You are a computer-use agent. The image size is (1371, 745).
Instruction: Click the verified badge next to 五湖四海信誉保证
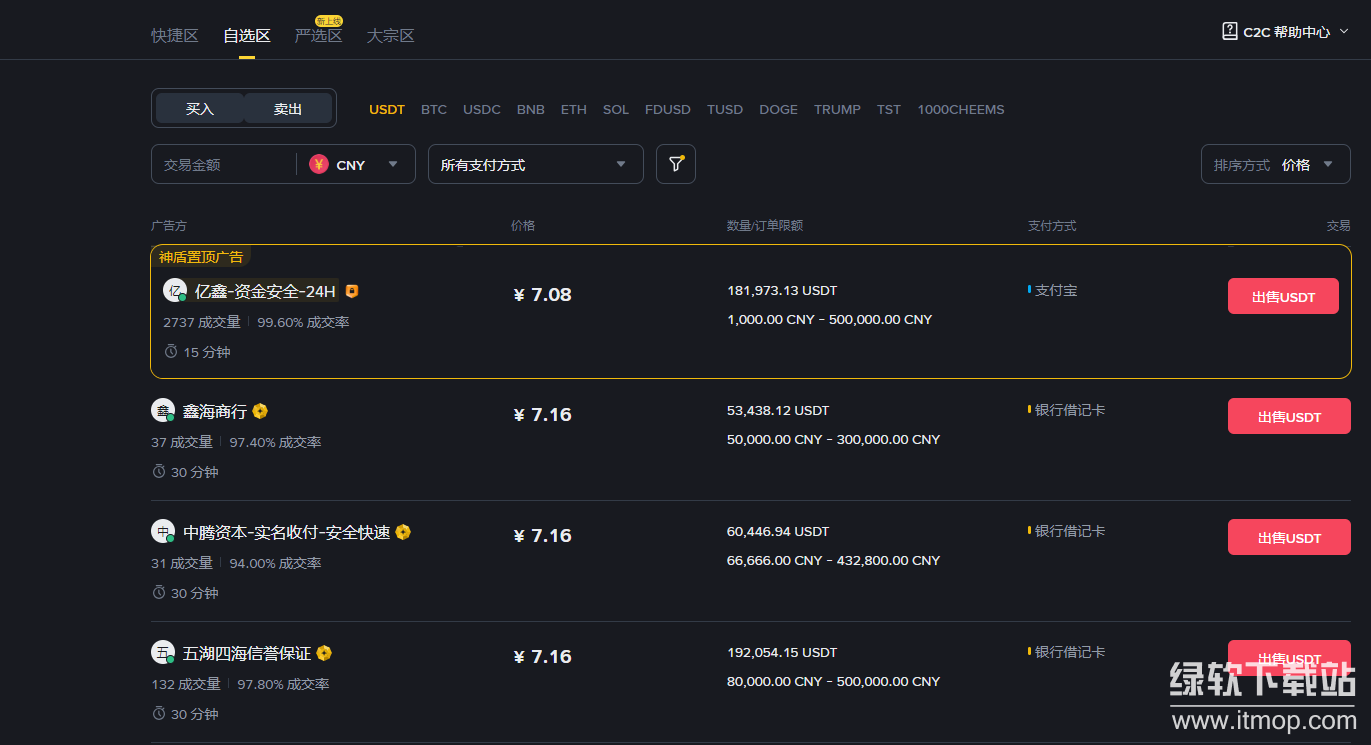coord(324,653)
